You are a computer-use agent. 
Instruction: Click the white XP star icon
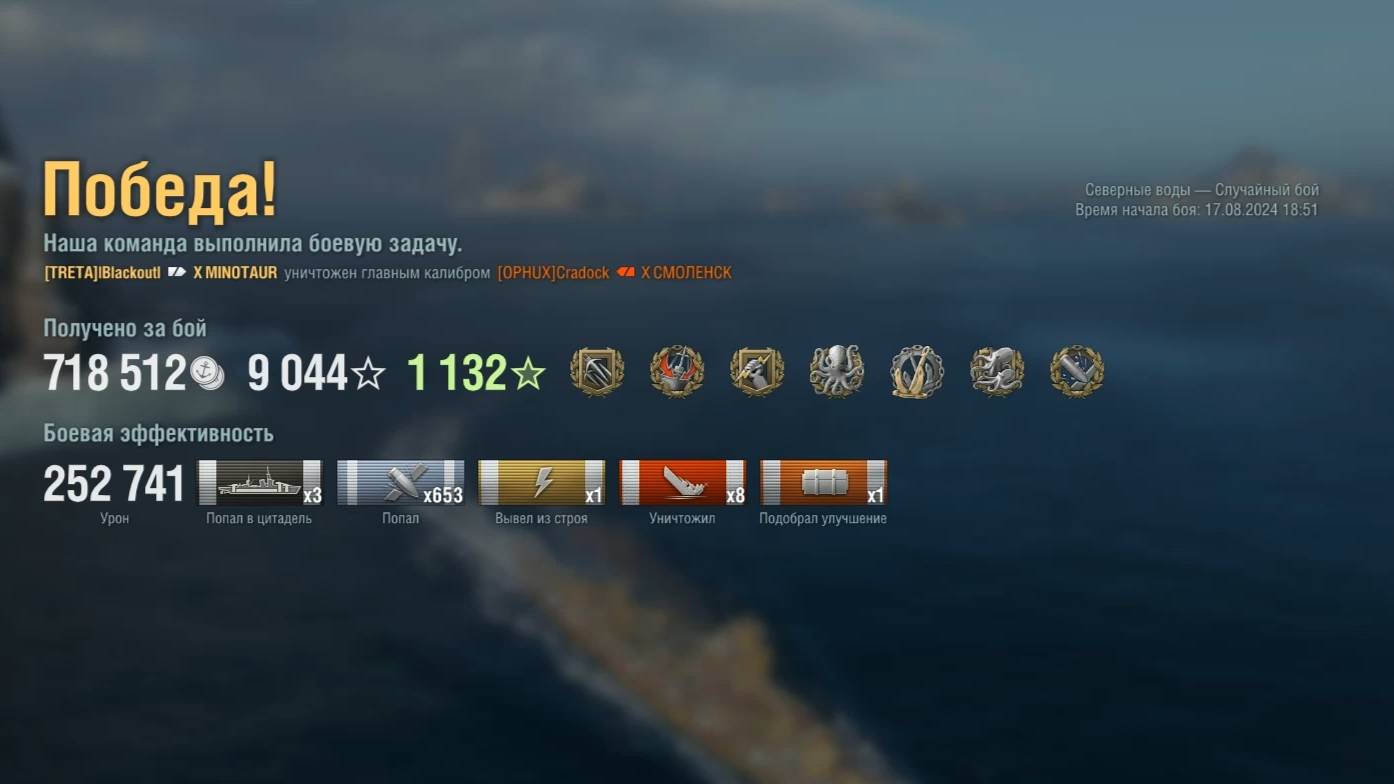[368, 374]
